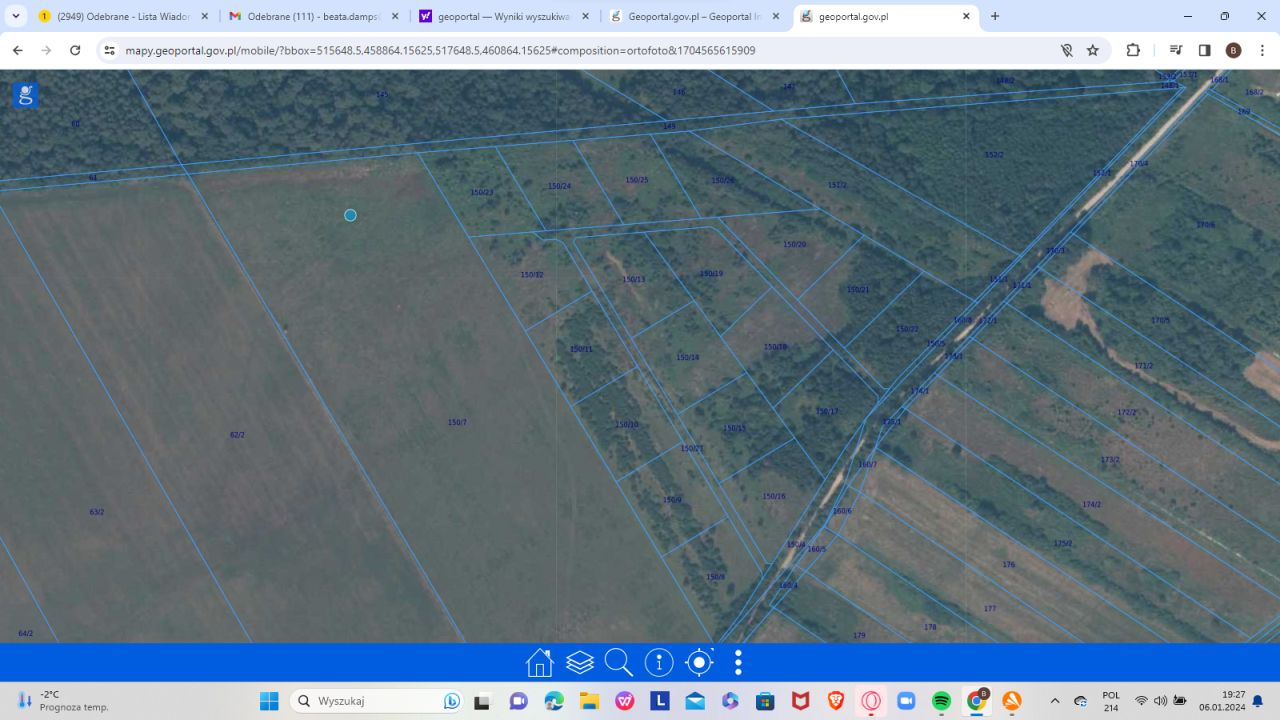Click the blue circle marker on the map
1280x720 pixels.
tap(350, 215)
